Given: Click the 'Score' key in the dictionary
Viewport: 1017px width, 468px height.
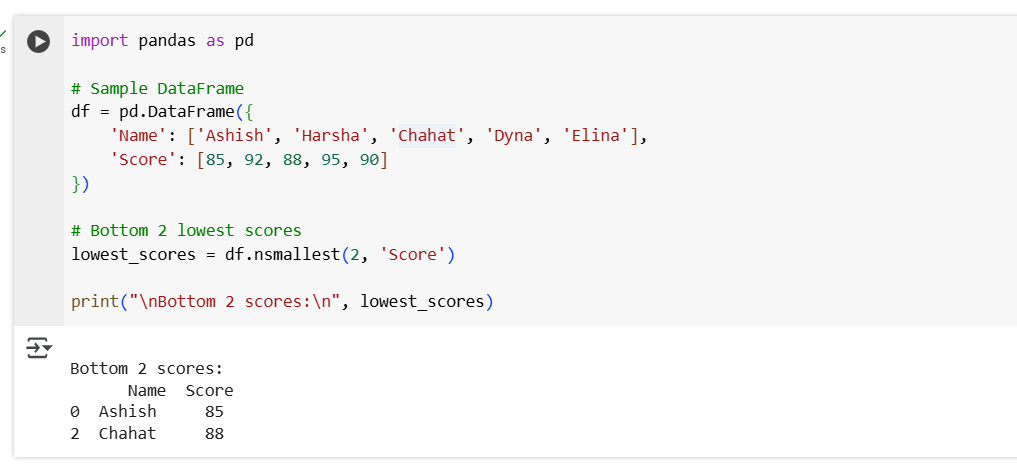Looking at the screenshot, I should [x=142, y=160].
